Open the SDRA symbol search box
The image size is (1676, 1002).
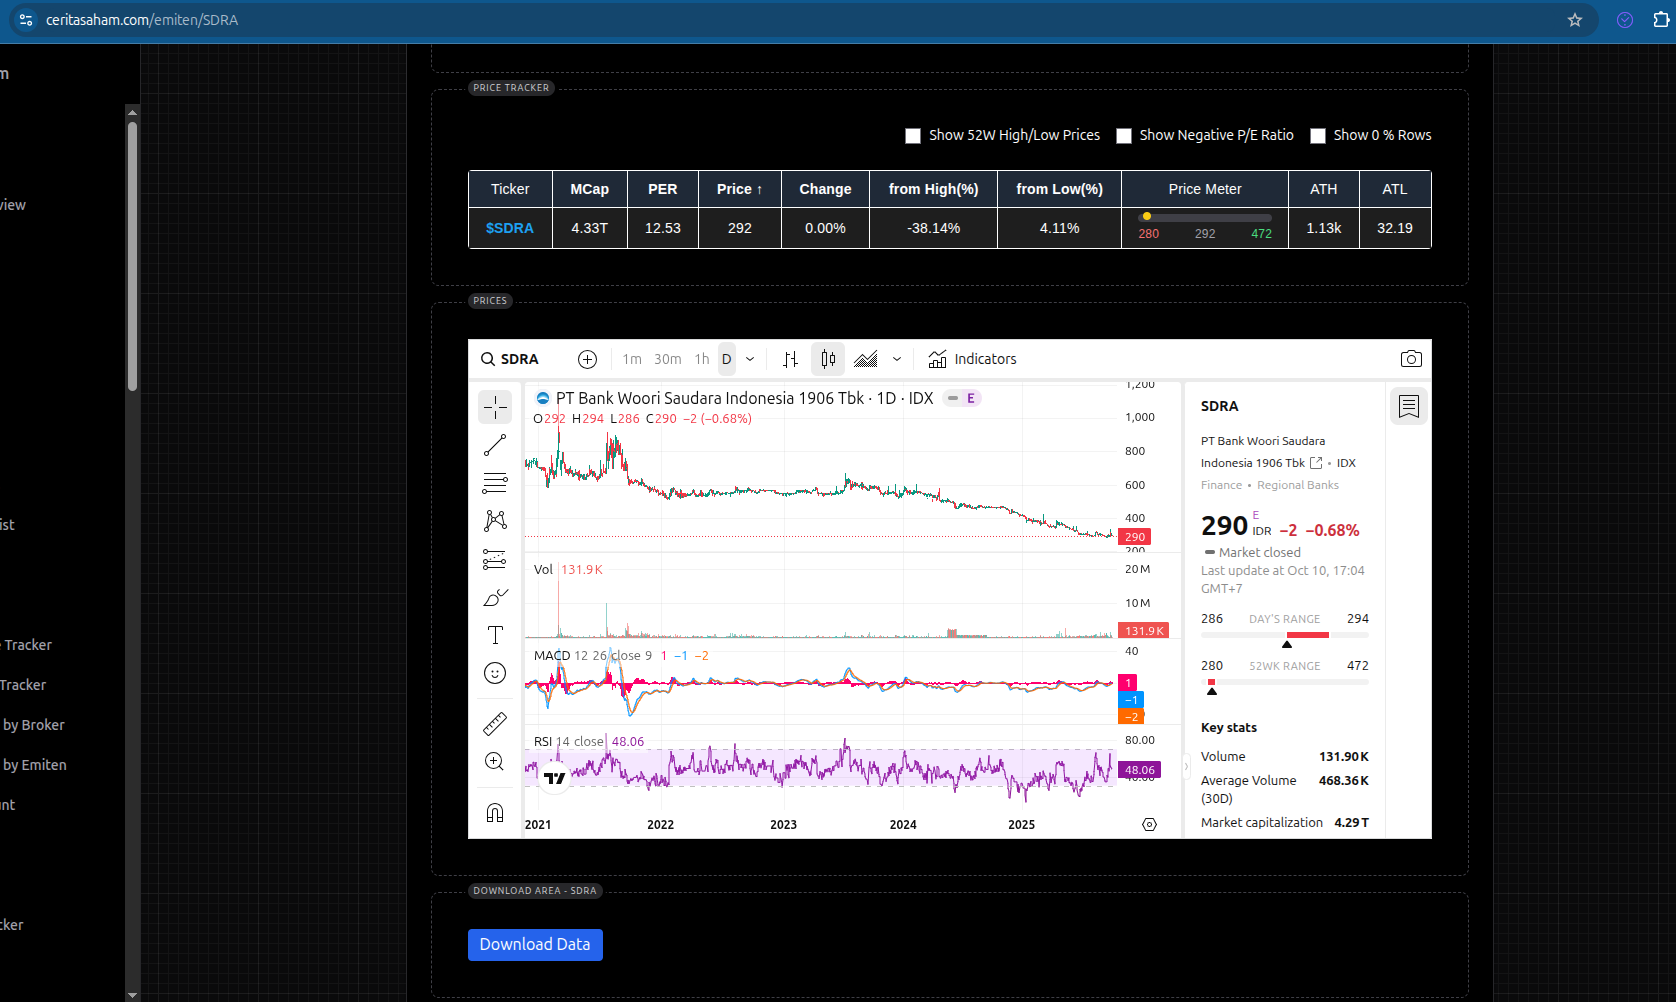tap(510, 359)
